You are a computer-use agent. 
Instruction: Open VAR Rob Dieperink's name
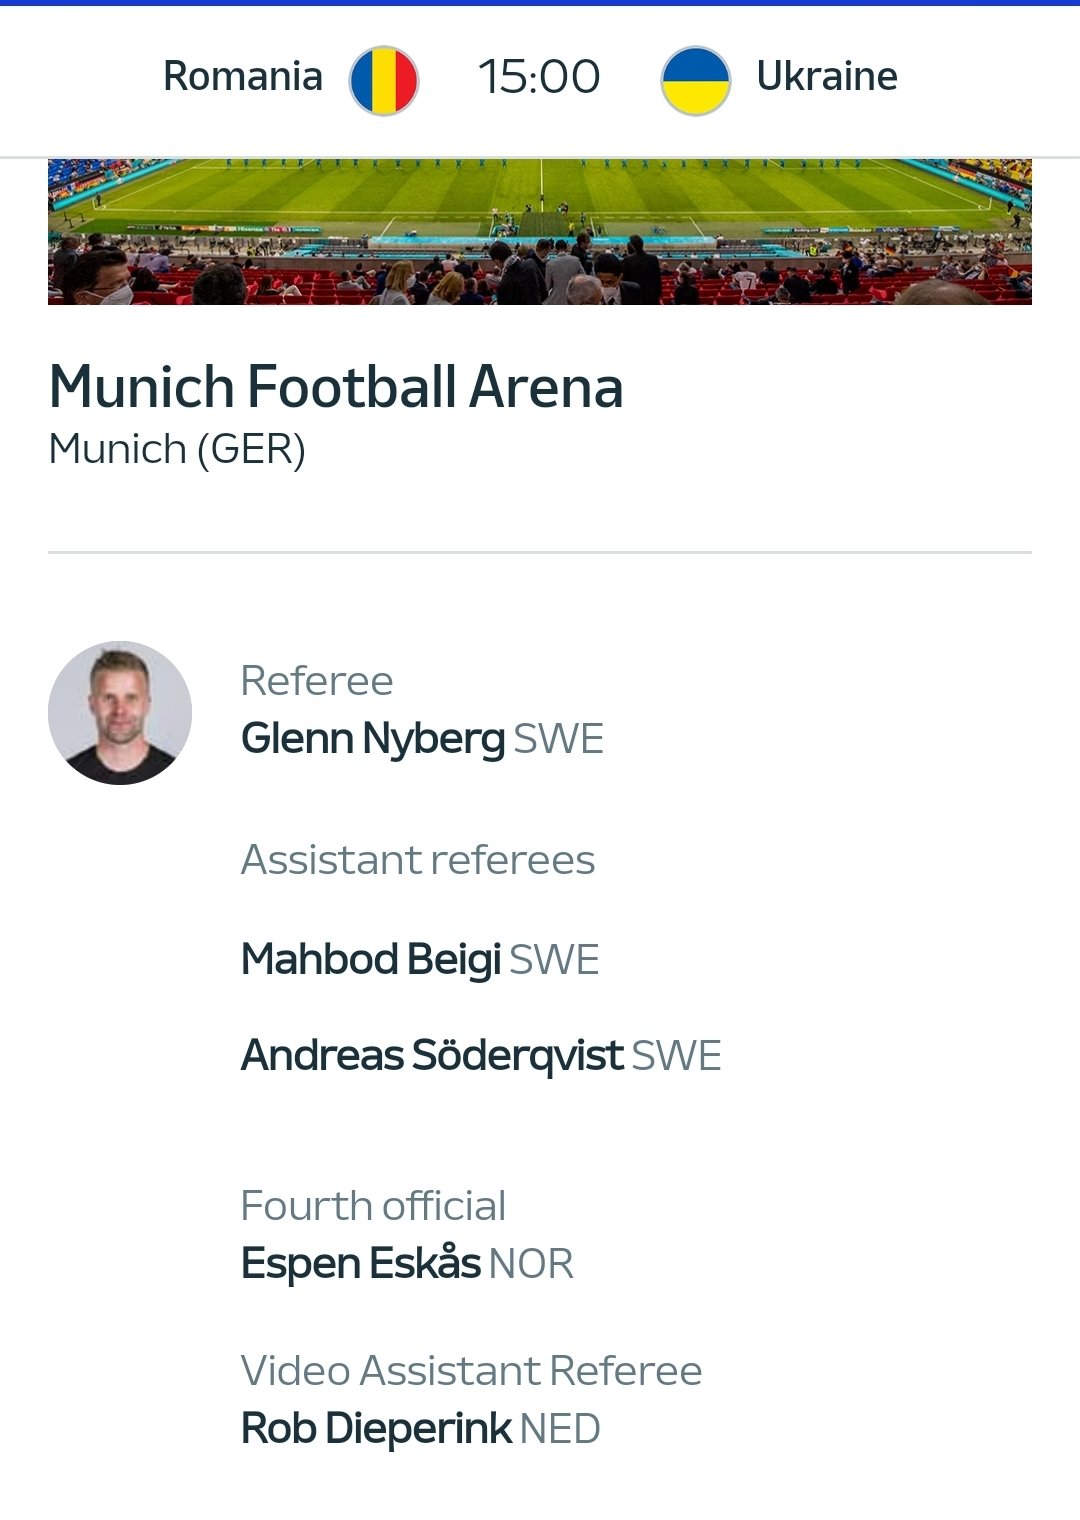pos(376,1428)
